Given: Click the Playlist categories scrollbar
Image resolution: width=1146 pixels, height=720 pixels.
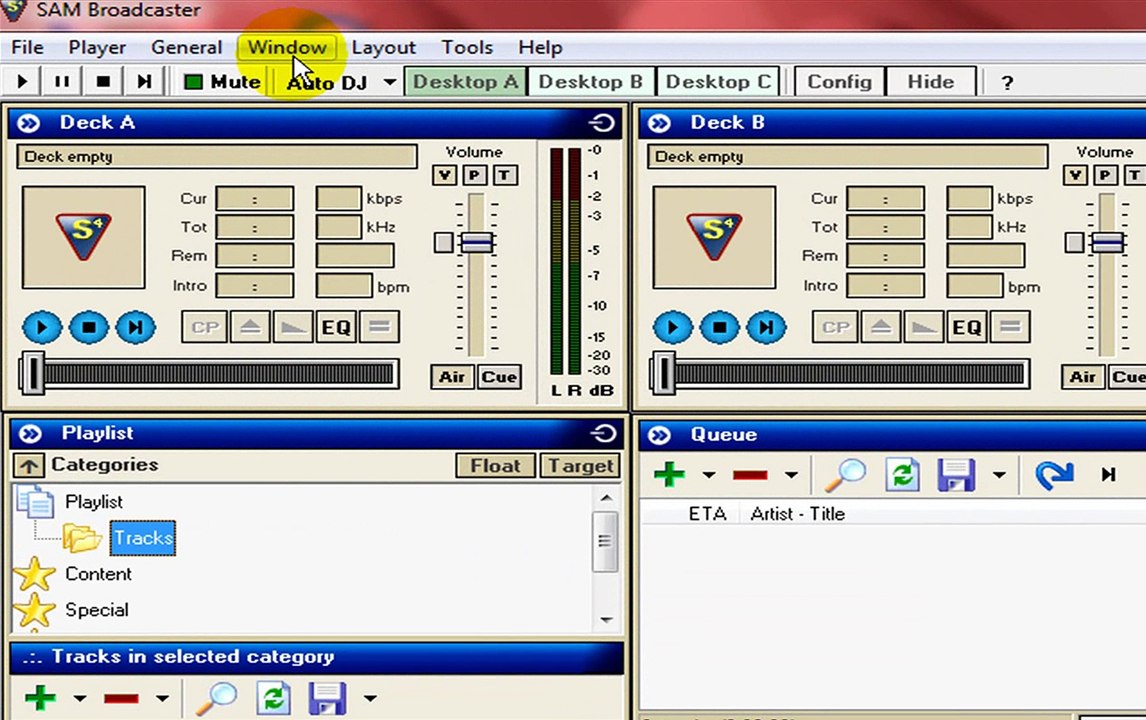Looking at the screenshot, I should coord(605,542).
